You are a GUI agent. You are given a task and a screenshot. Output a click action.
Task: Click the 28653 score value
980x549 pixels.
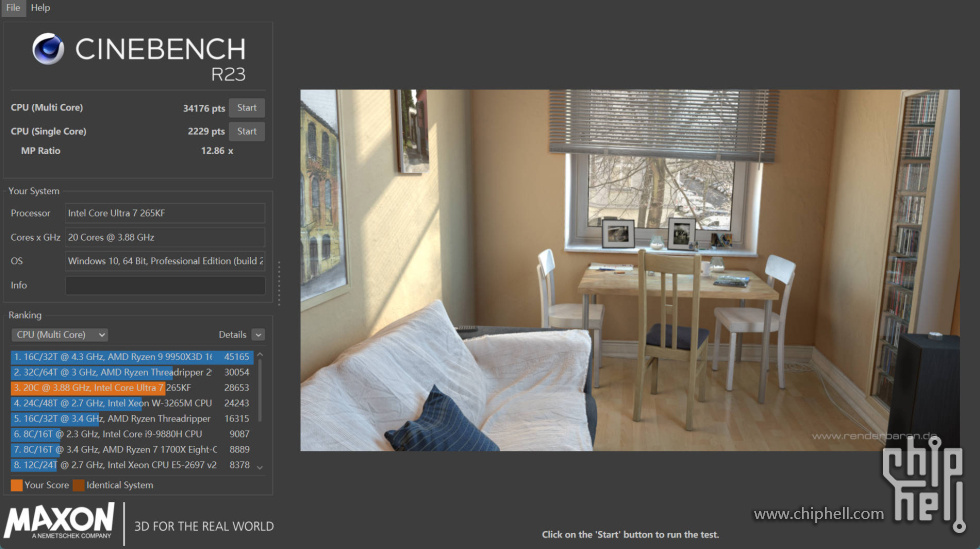pyautogui.click(x=237, y=388)
